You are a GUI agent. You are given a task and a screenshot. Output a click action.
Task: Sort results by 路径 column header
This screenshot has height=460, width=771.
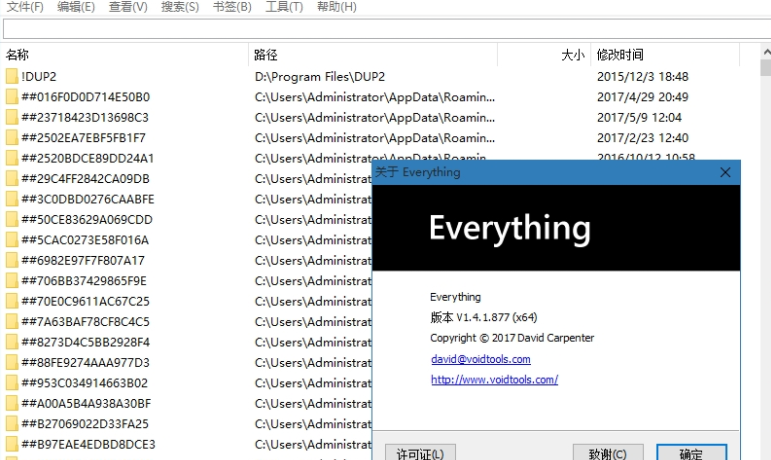click(x=373, y=55)
